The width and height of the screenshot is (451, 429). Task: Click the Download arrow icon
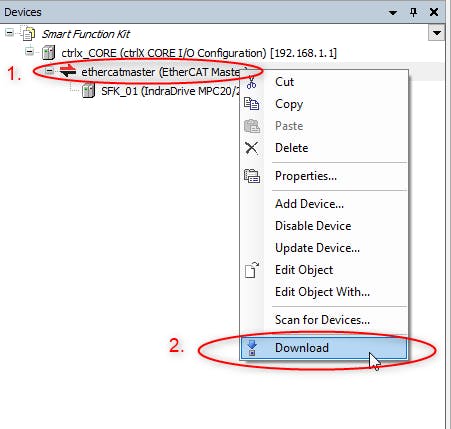252,348
